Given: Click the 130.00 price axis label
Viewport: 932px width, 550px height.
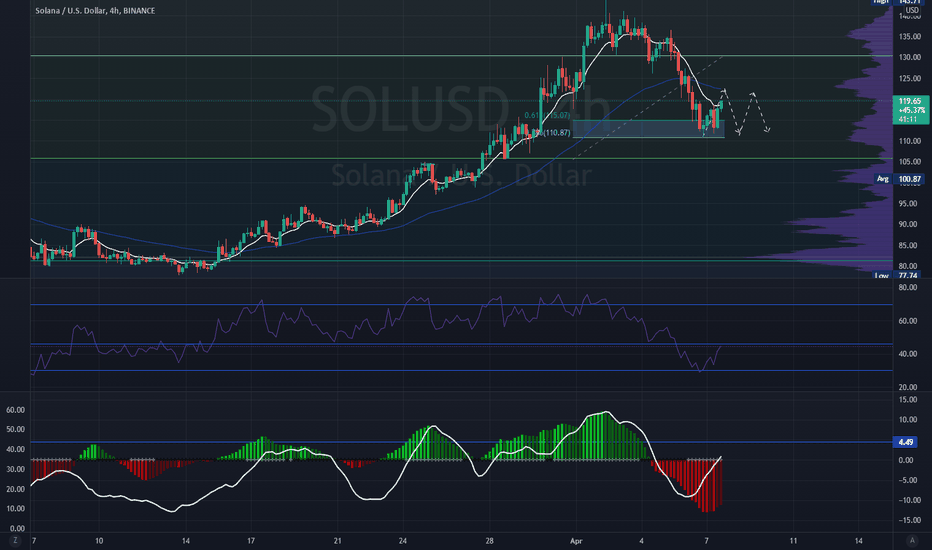Looking at the screenshot, I should (x=910, y=58).
